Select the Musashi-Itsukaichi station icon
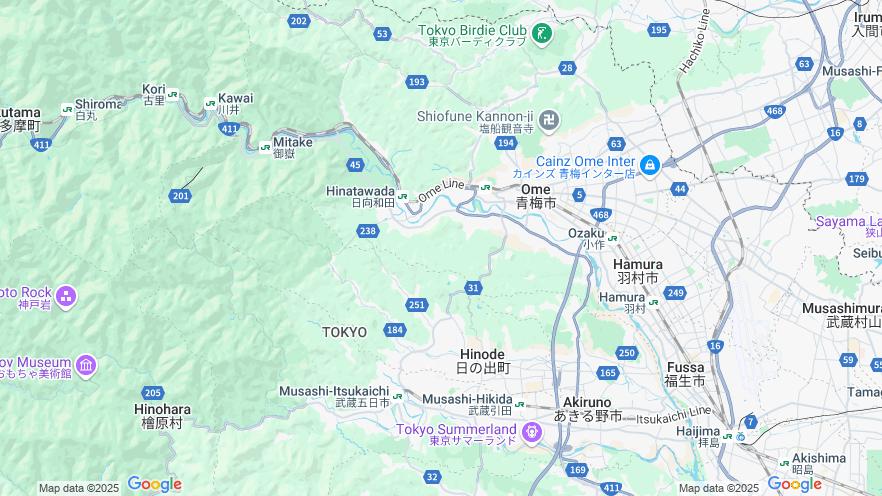 (398, 396)
